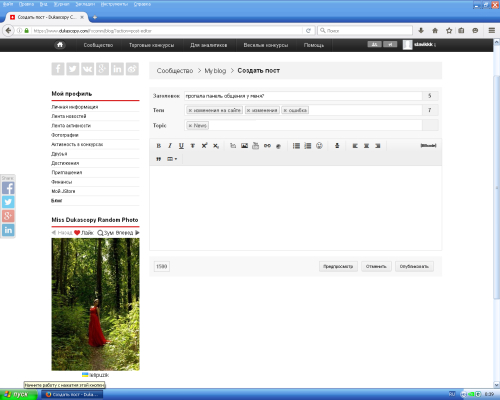The height and width of the screenshot is (400, 500).
Task: Remove the first tag in tags field
Action: click(190, 110)
